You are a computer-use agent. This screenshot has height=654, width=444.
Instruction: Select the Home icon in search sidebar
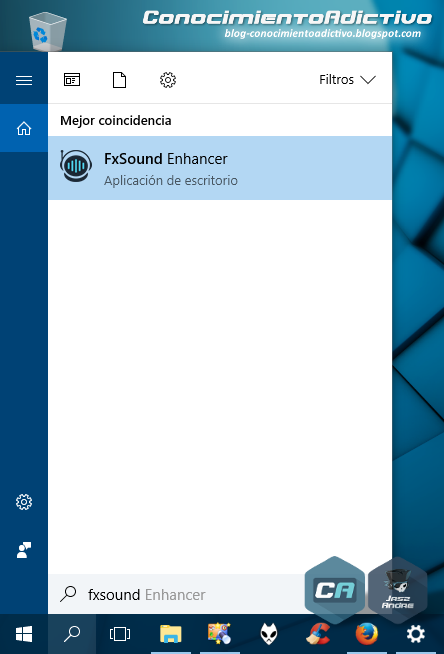coord(24,128)
